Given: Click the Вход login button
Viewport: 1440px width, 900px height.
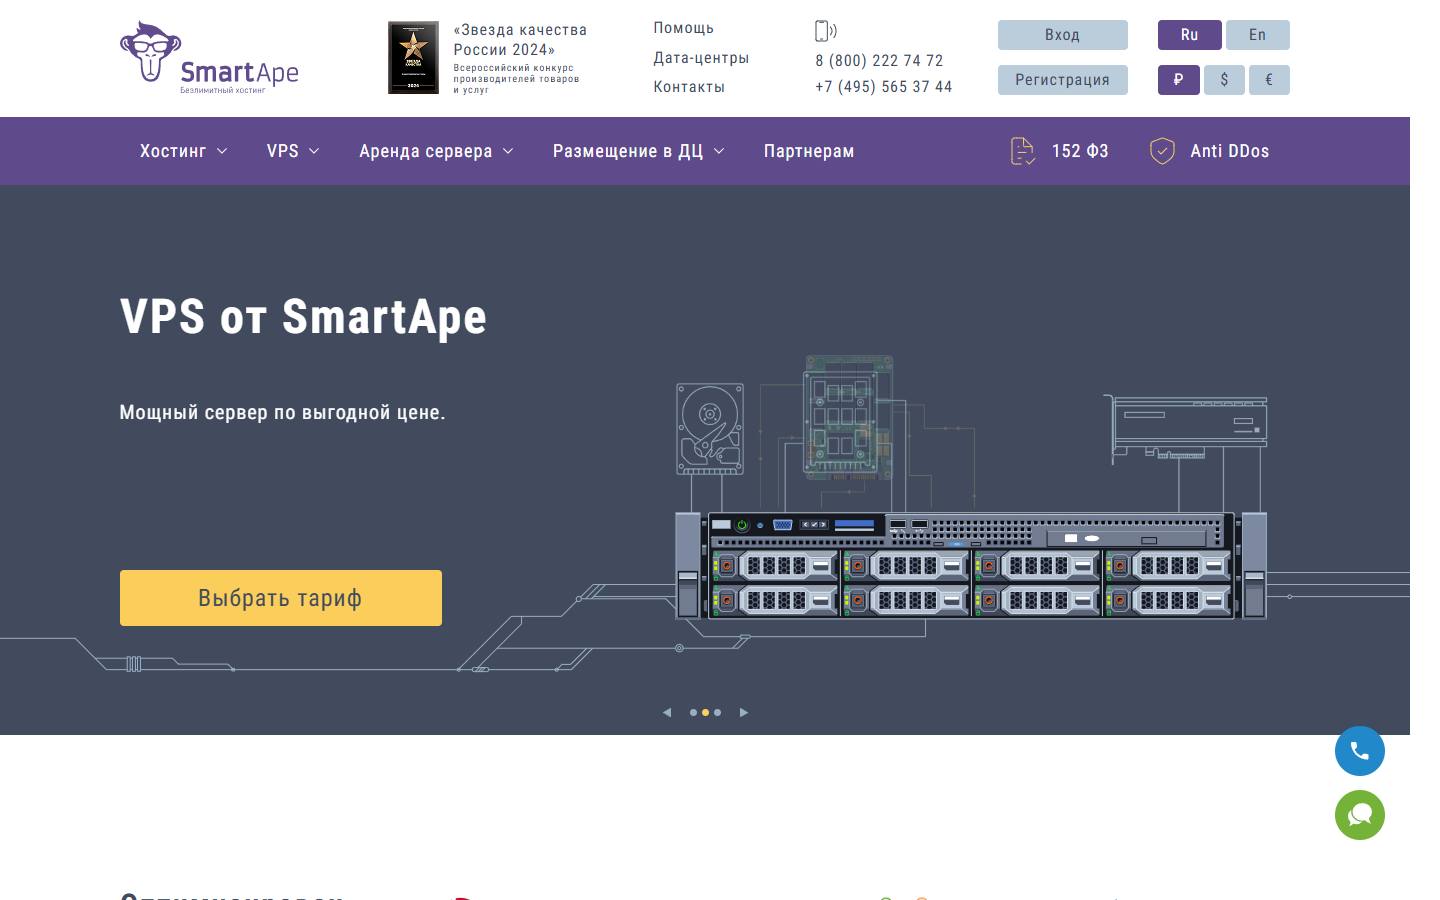Looking at the screenshot, I should coord(1063,35).
